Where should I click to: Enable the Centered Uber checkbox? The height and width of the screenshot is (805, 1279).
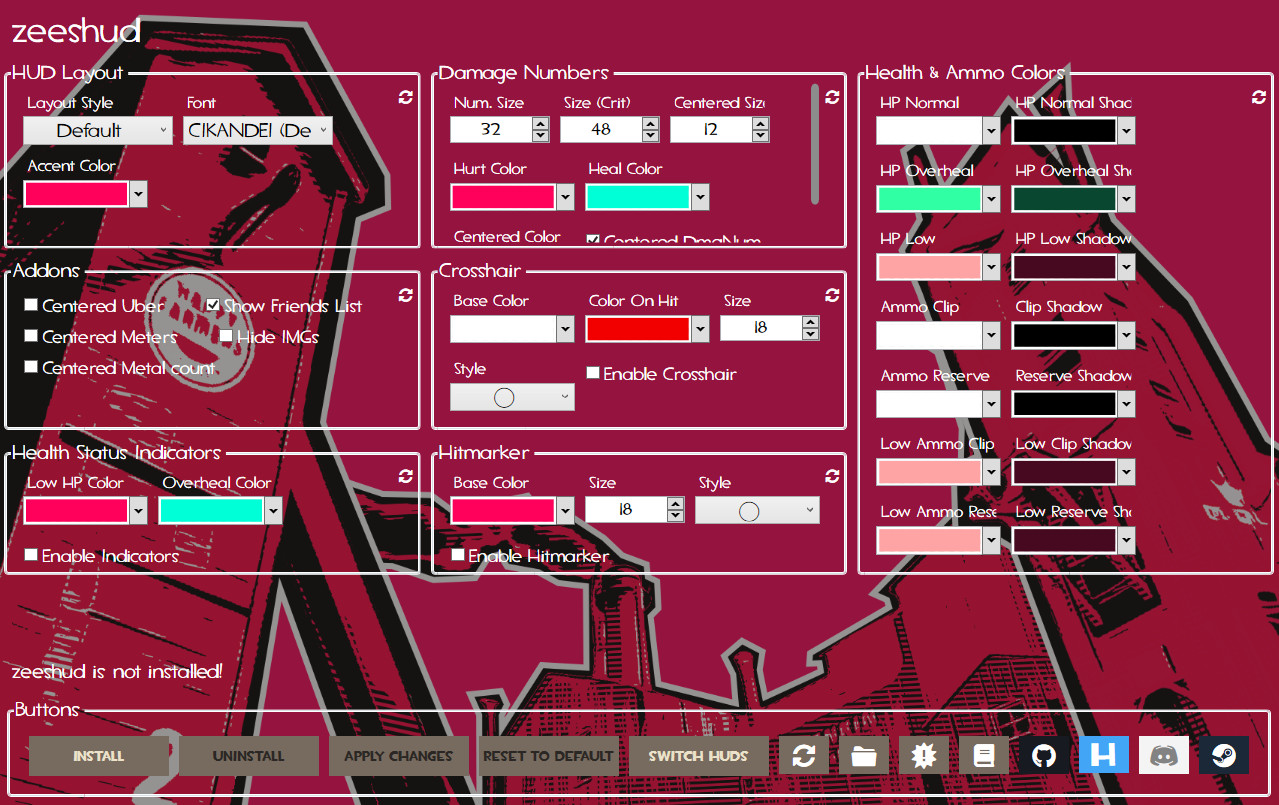pos(30,304)
